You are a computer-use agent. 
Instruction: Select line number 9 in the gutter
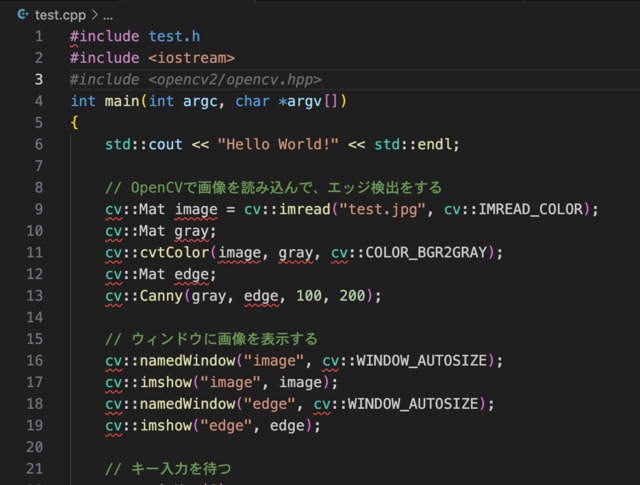coord(38,209)
